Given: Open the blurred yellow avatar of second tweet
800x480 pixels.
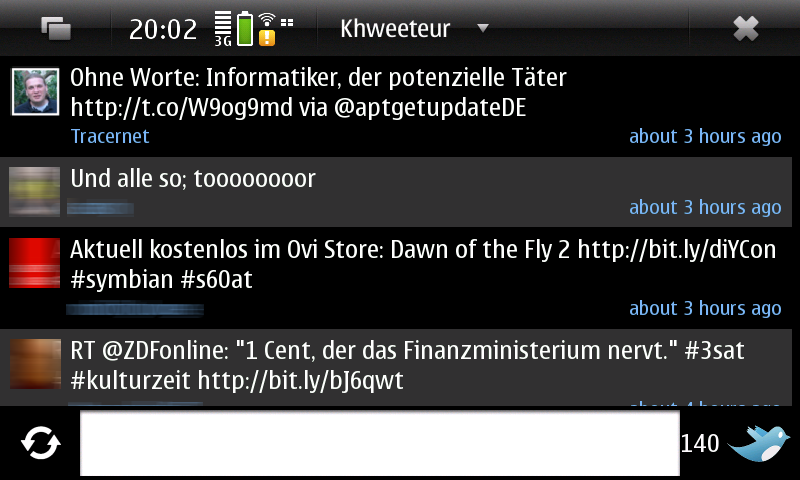Looking at the screenshot, I should (35, 192).
